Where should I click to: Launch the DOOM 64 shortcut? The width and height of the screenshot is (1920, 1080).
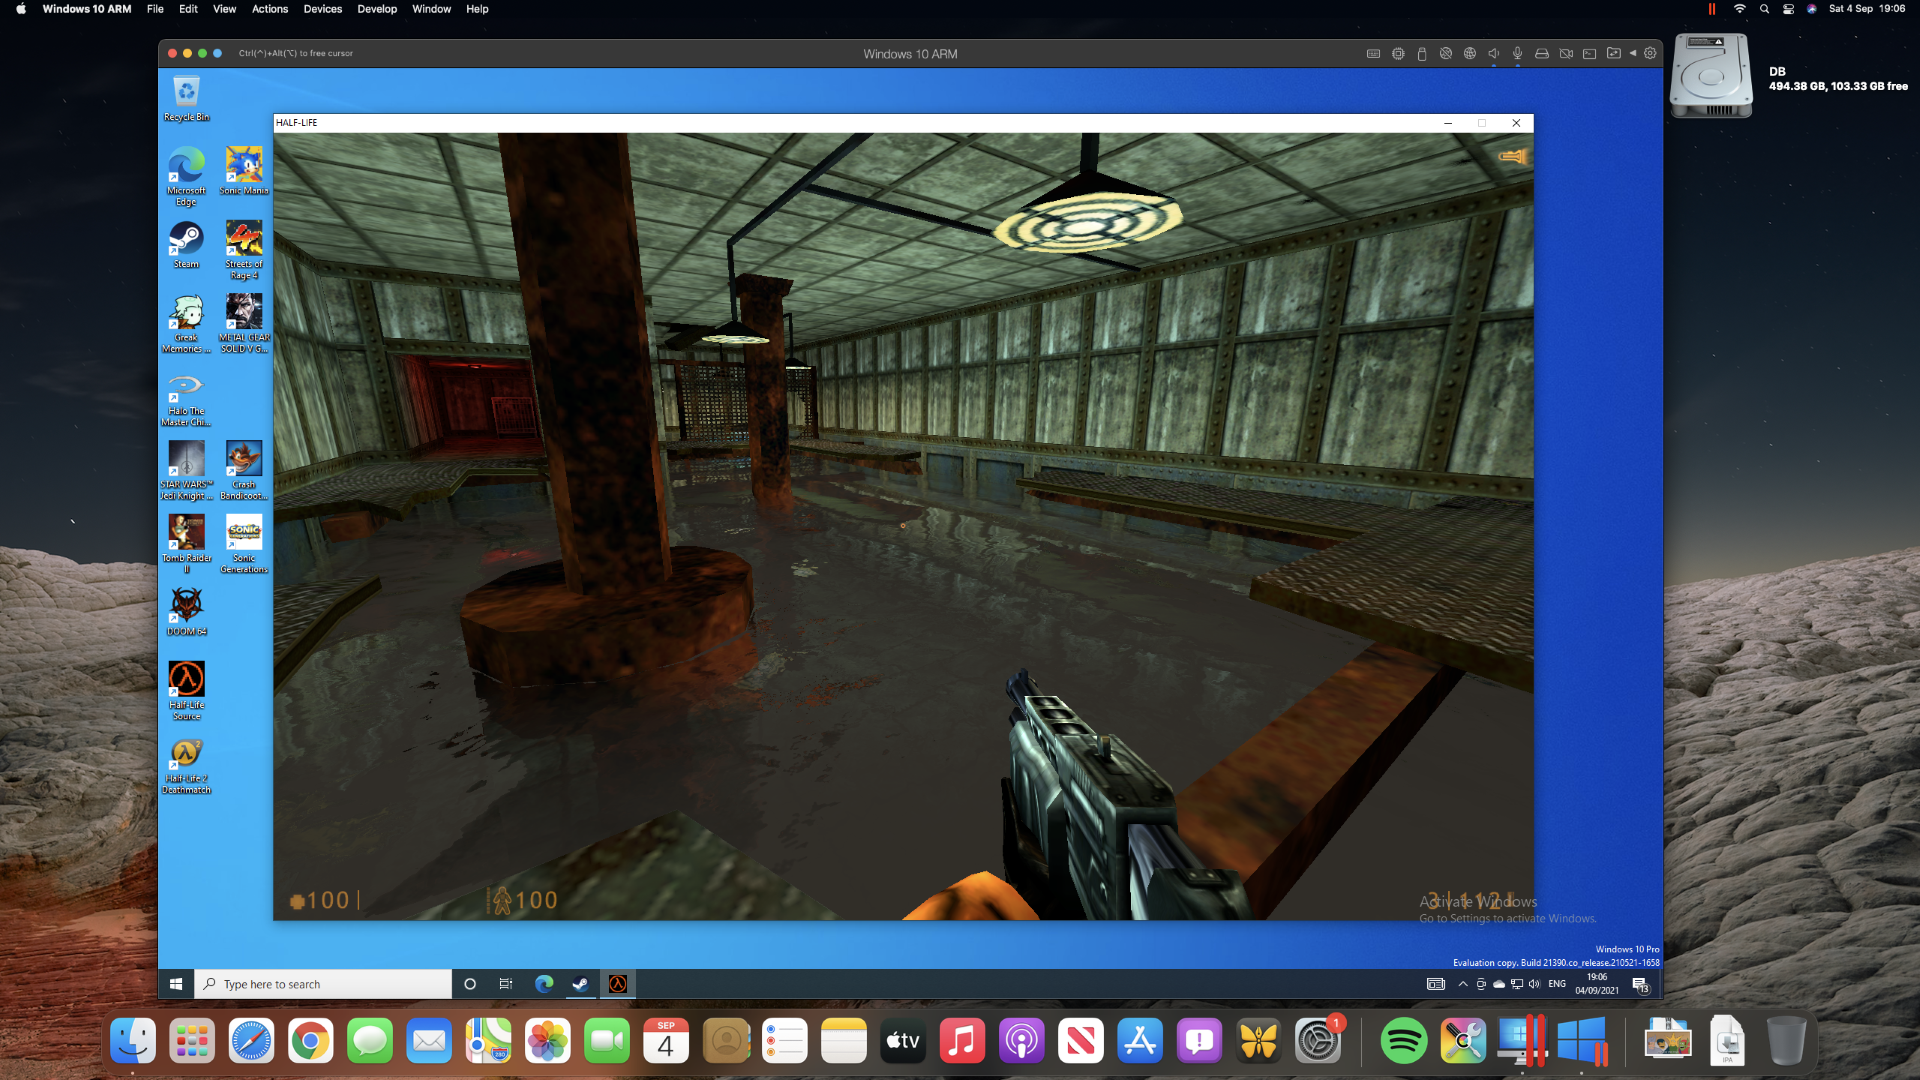pos(186,612)
